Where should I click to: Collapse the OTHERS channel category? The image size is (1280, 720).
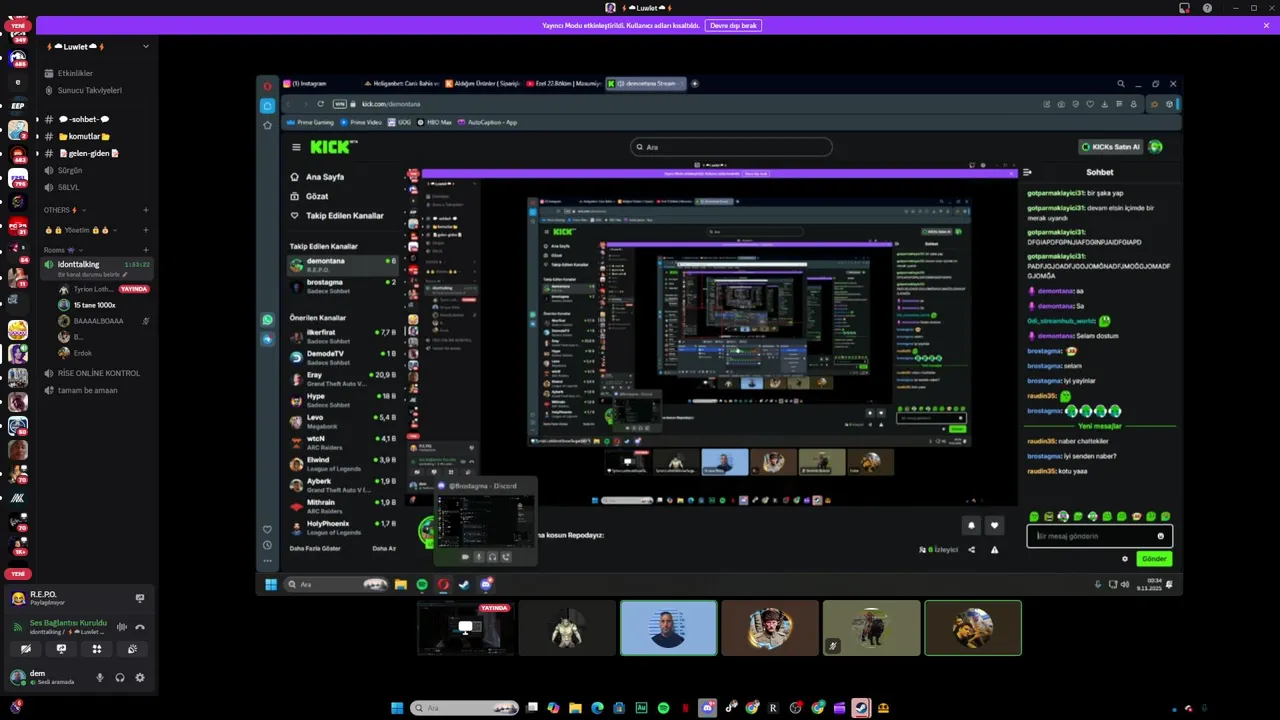(64, 210)
